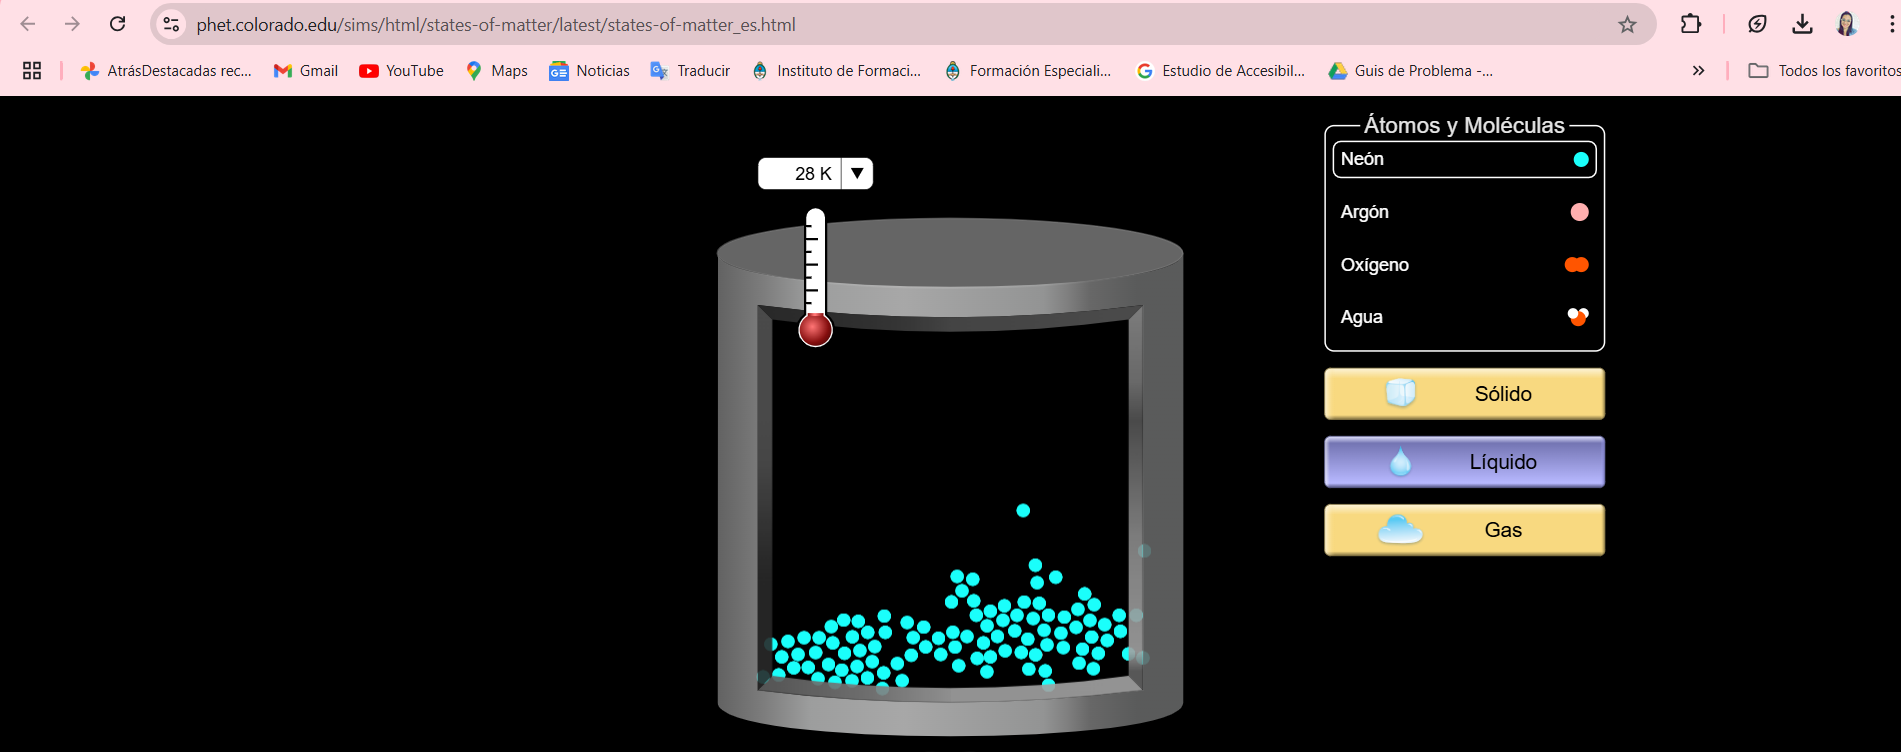Select Oxígeno molecule option

click(1463, 265)
